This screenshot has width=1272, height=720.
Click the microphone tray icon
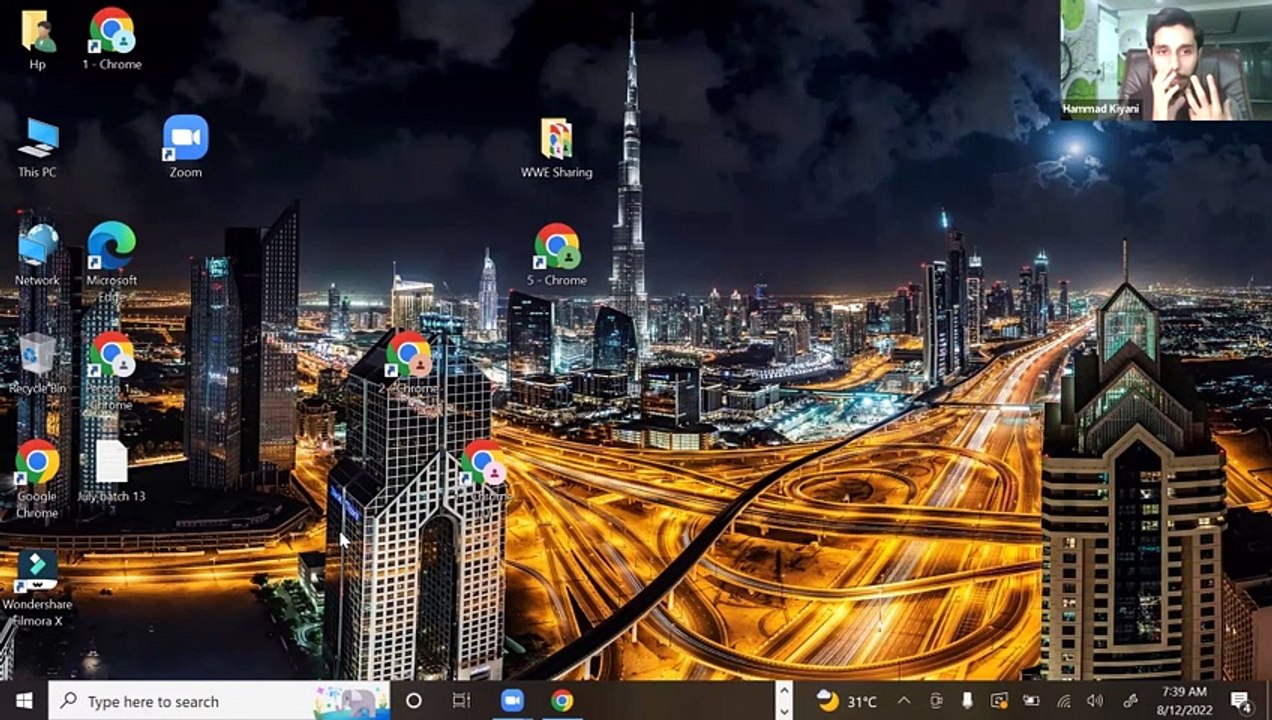point(967,701)
